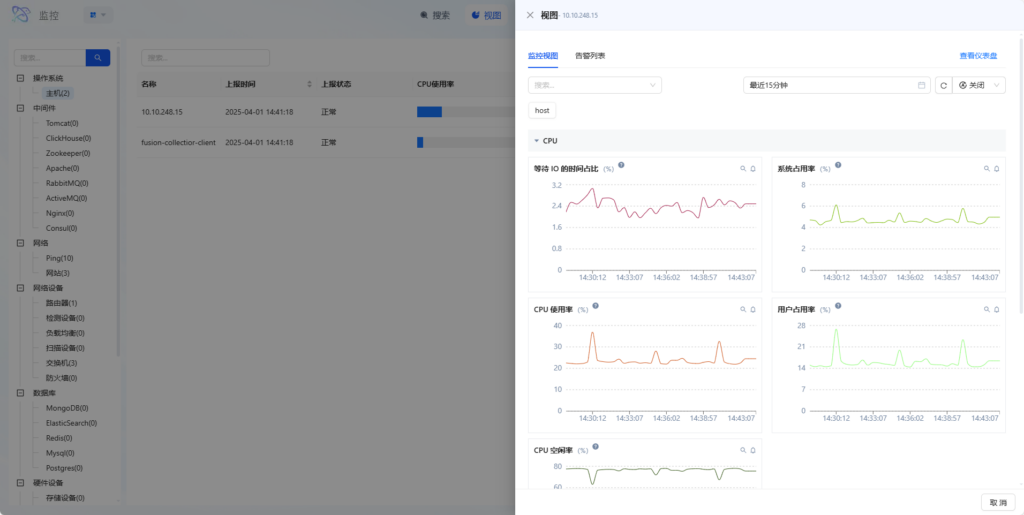Collapse the 网络 tree node
Viewport: 1024px width, 515px height.
(x=20, y=243)
